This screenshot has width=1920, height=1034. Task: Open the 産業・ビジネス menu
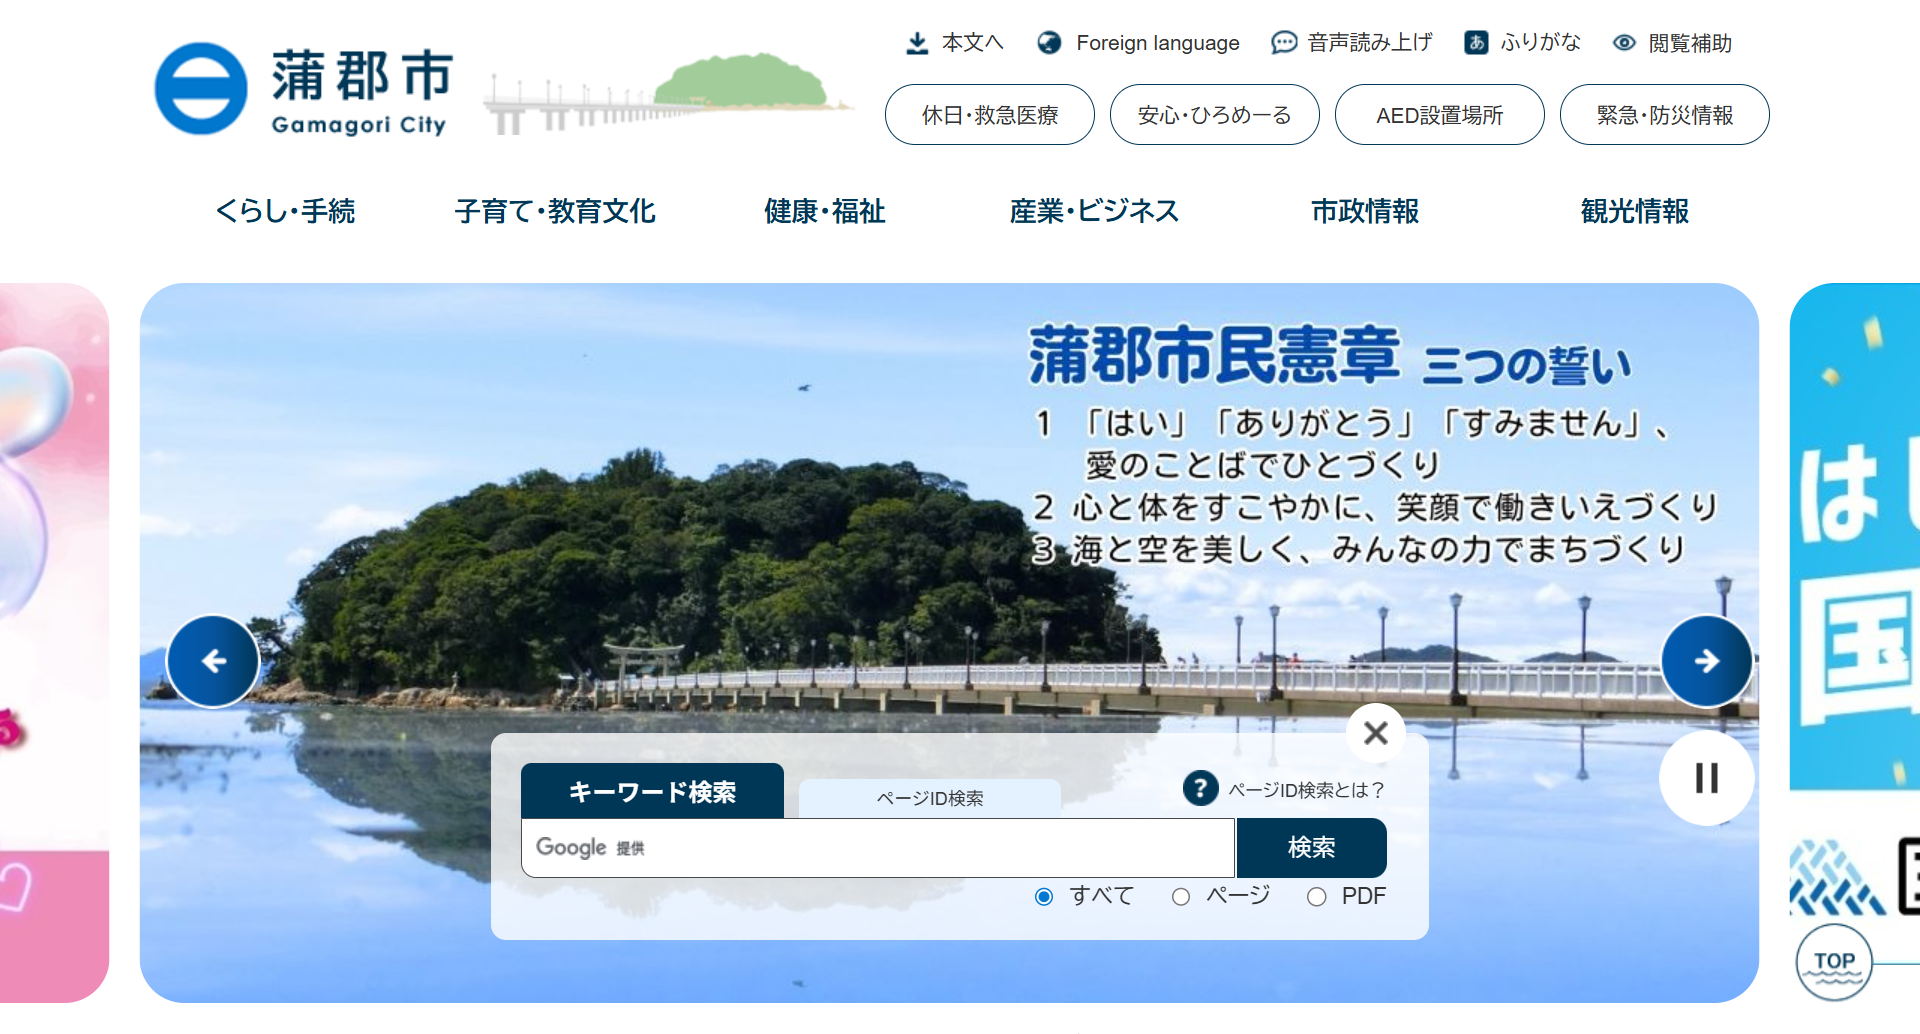(1095, 211)
